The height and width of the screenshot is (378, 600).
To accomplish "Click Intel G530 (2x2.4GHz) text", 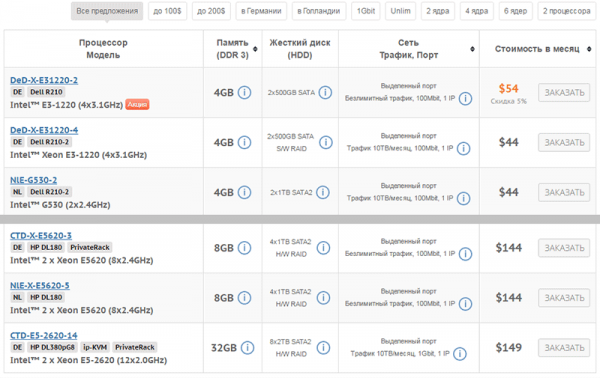I will pyautogui.click(x=60, y=205).
